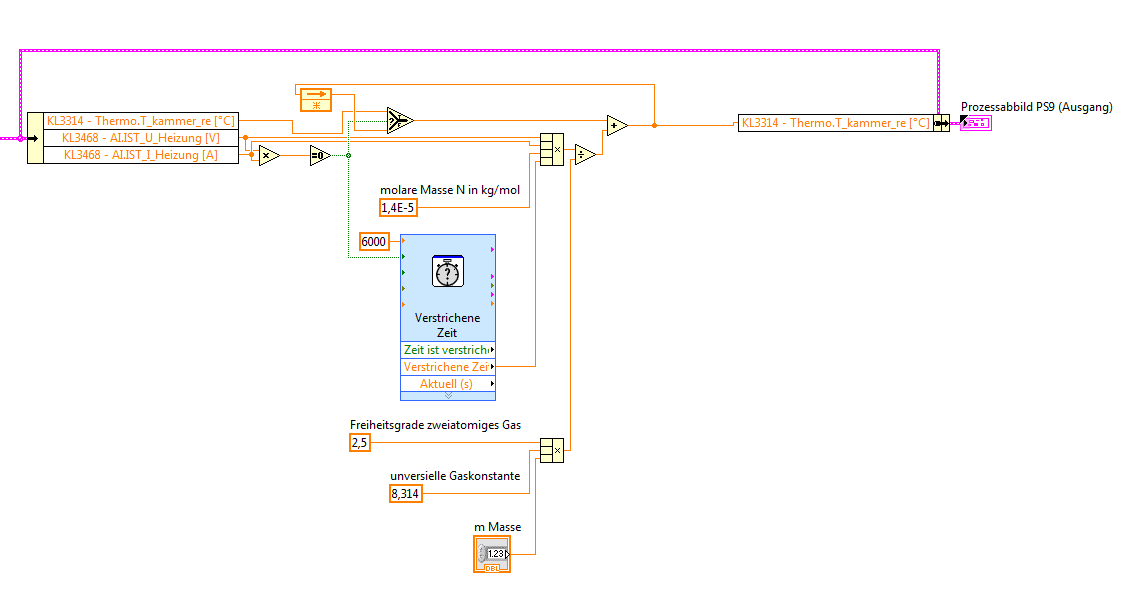Click 'KL3468 - AI.IST_I_Heizung [A]' unbundle element

tap(141, 154)
